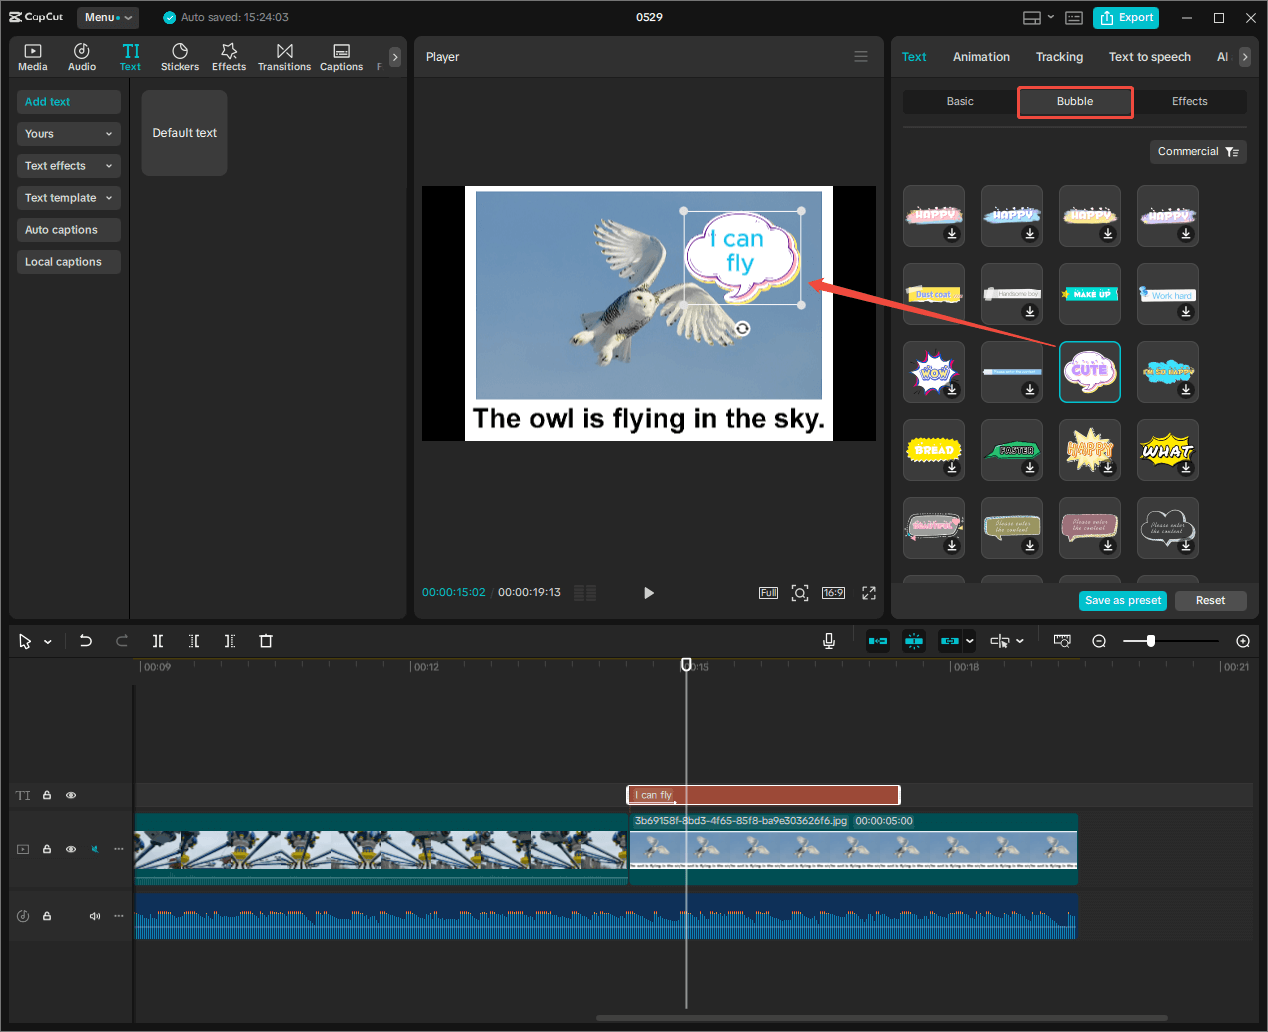Select the Transitions panel icon
Viewport: 1268px width, 1032px height.
pyautogui.click(x=284, y=56)
